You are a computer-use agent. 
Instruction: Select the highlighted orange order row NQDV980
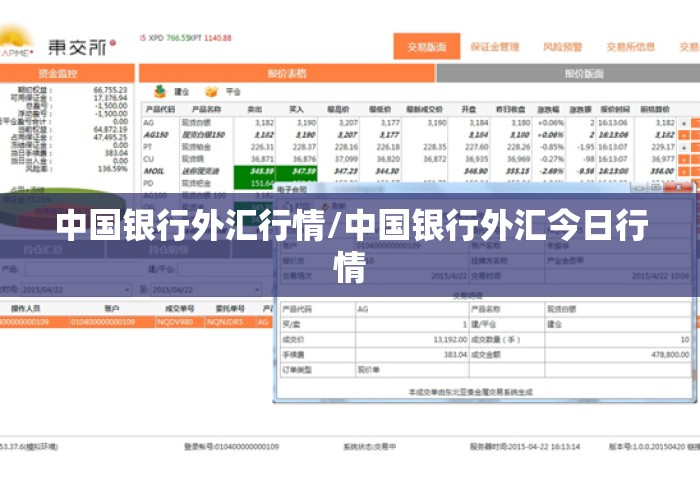click(x=136, y=322)
